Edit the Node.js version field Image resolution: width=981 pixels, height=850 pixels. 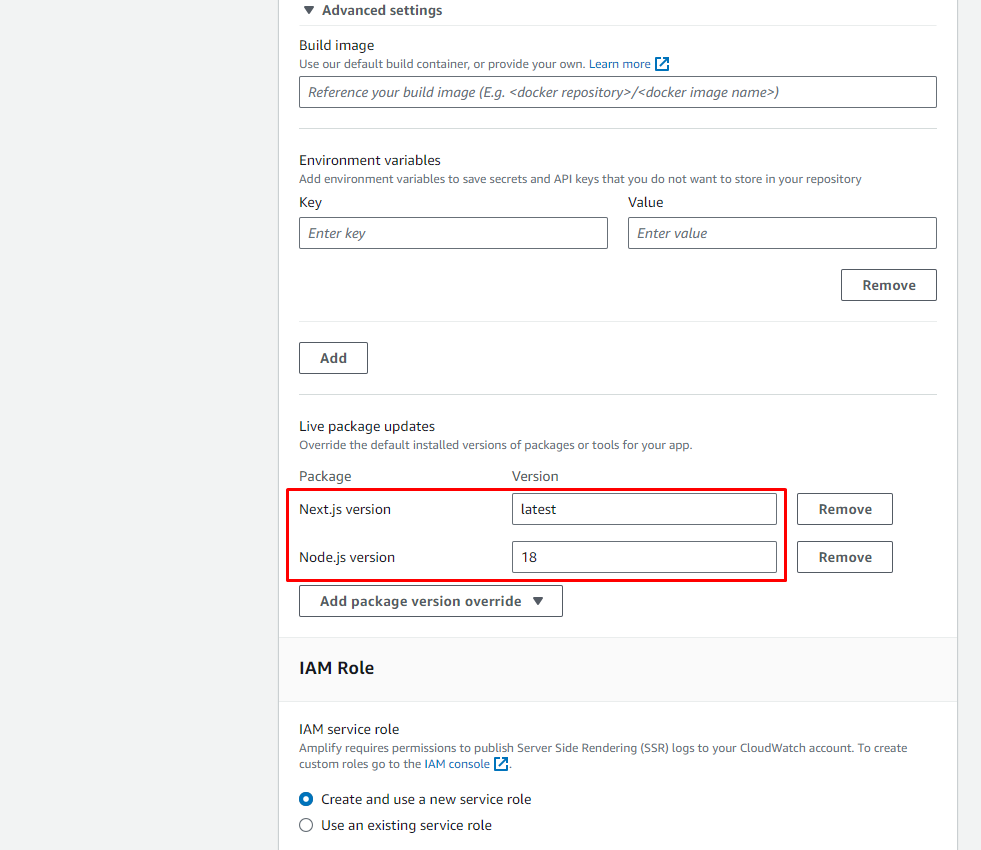coord(643,557)
